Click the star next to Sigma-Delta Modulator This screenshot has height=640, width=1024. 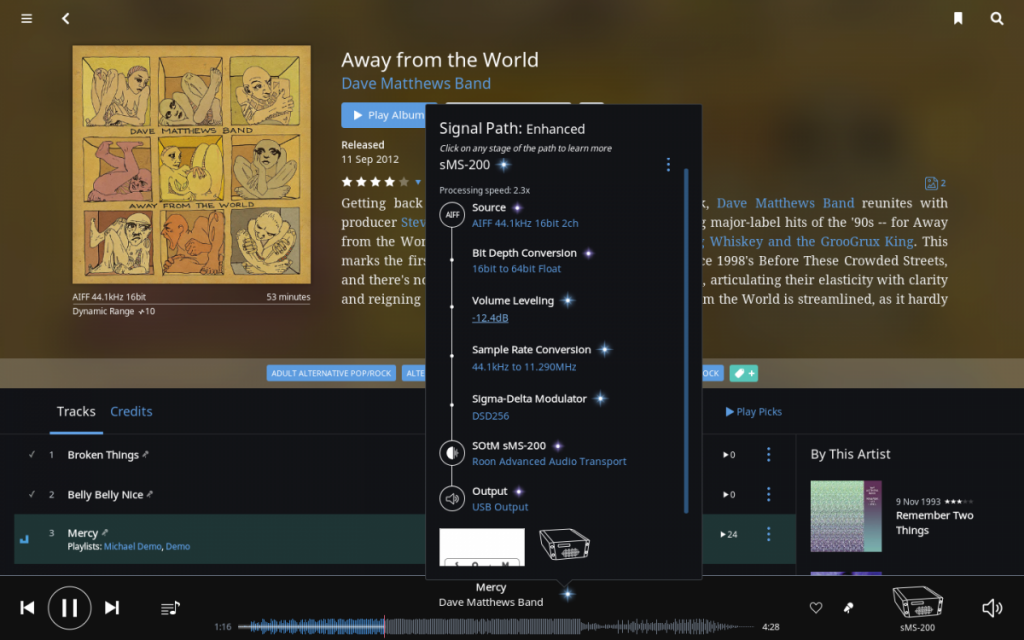[x=600, y=398]
